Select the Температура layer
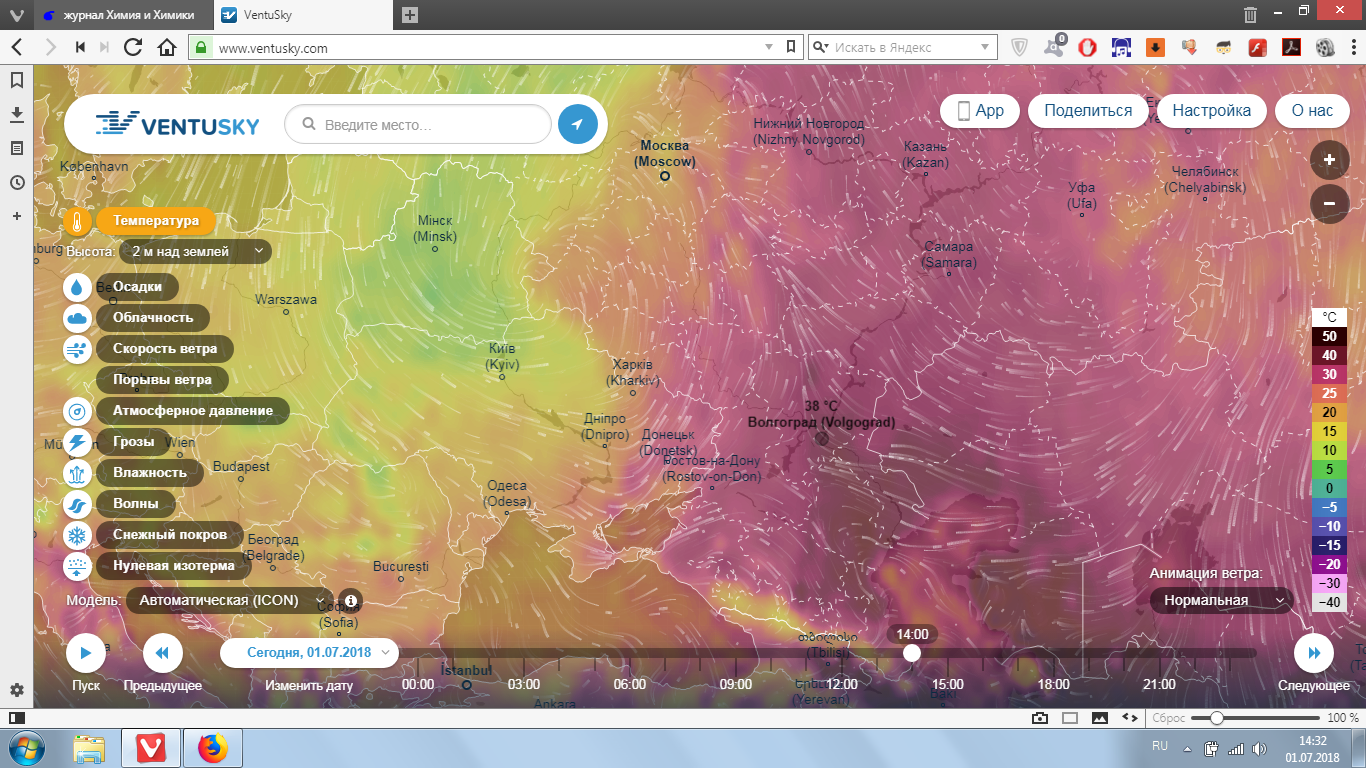1366x768 pixels. (x=155, y=221)
